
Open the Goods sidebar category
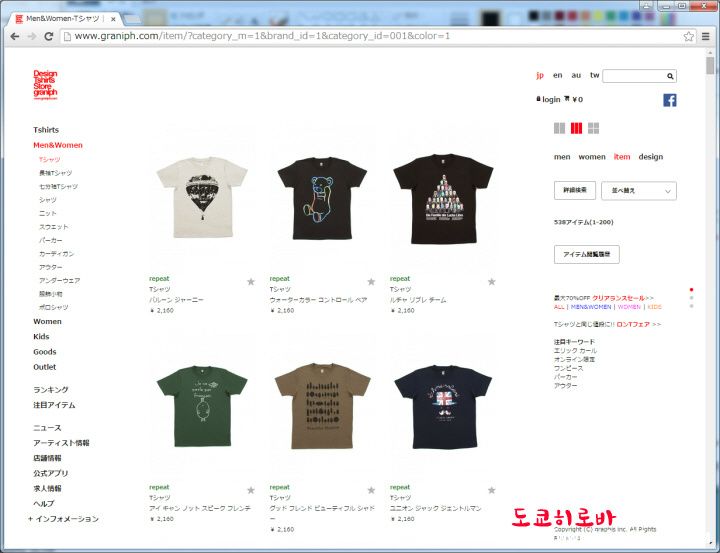45,352
